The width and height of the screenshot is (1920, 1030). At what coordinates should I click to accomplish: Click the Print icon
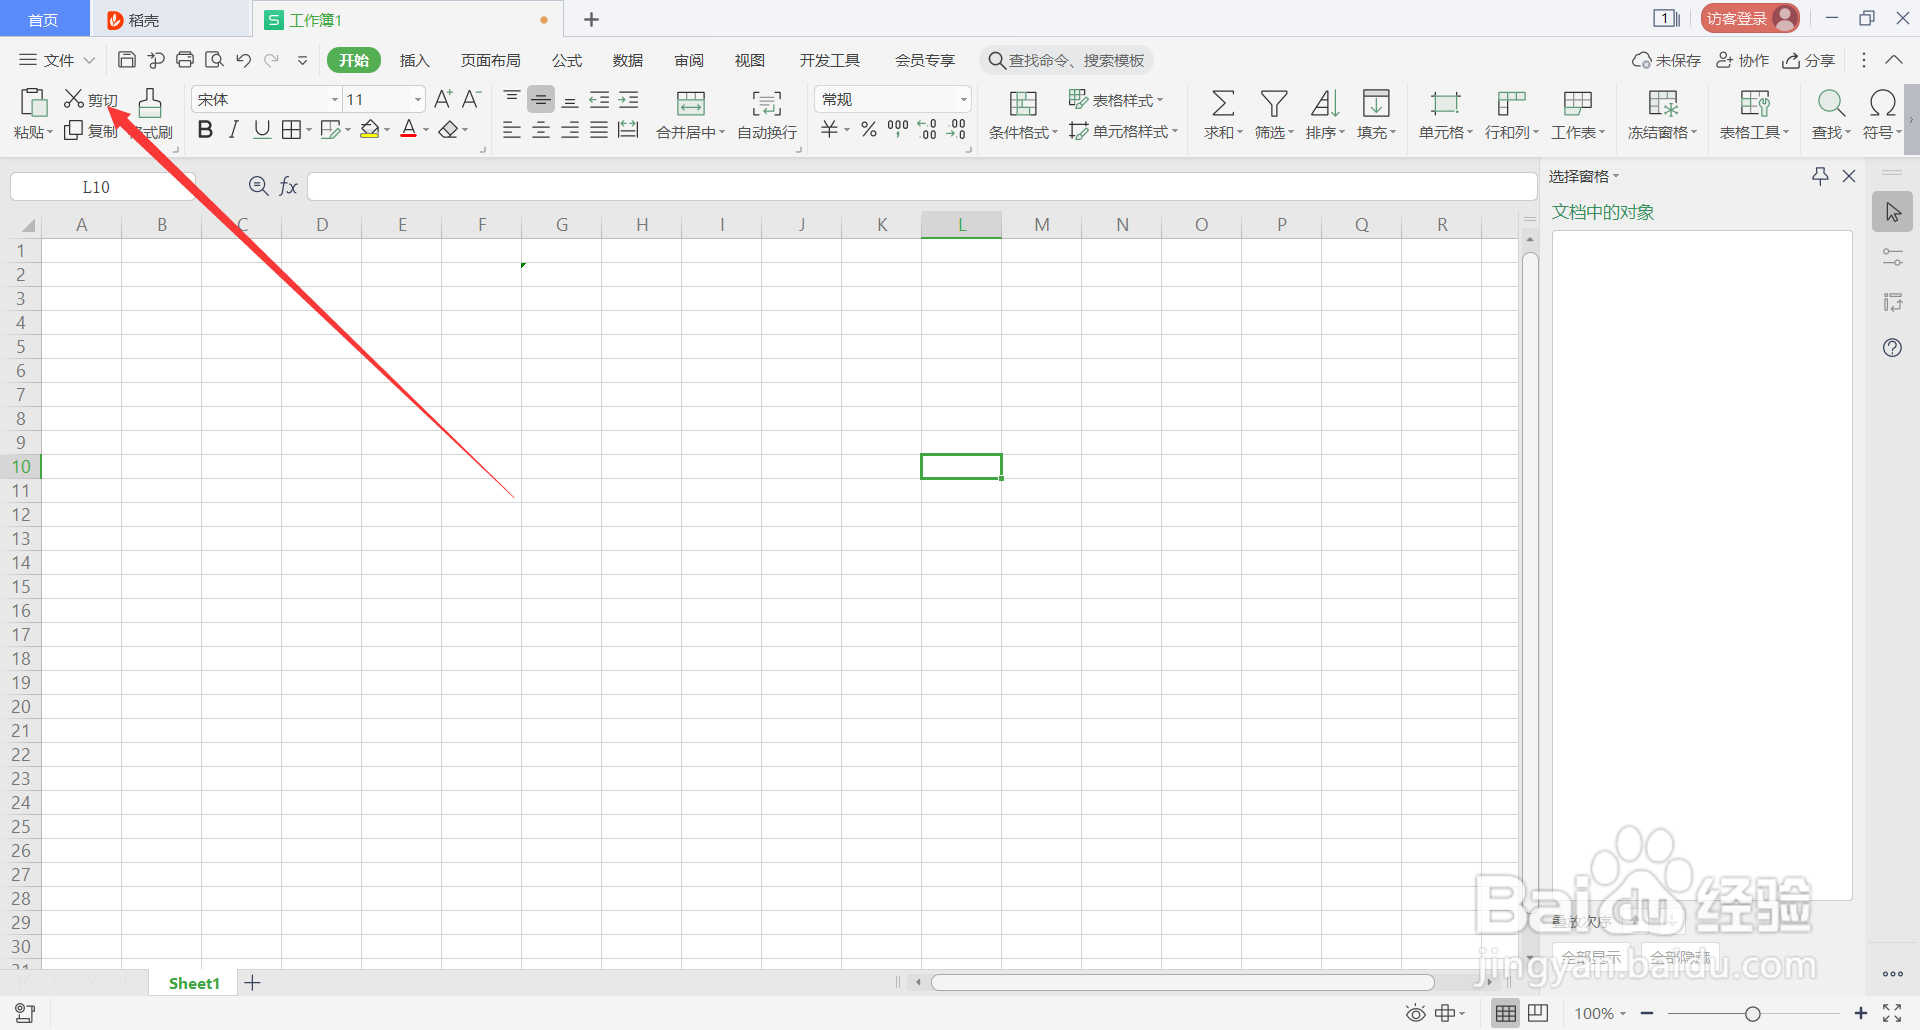tap(185, 60)
